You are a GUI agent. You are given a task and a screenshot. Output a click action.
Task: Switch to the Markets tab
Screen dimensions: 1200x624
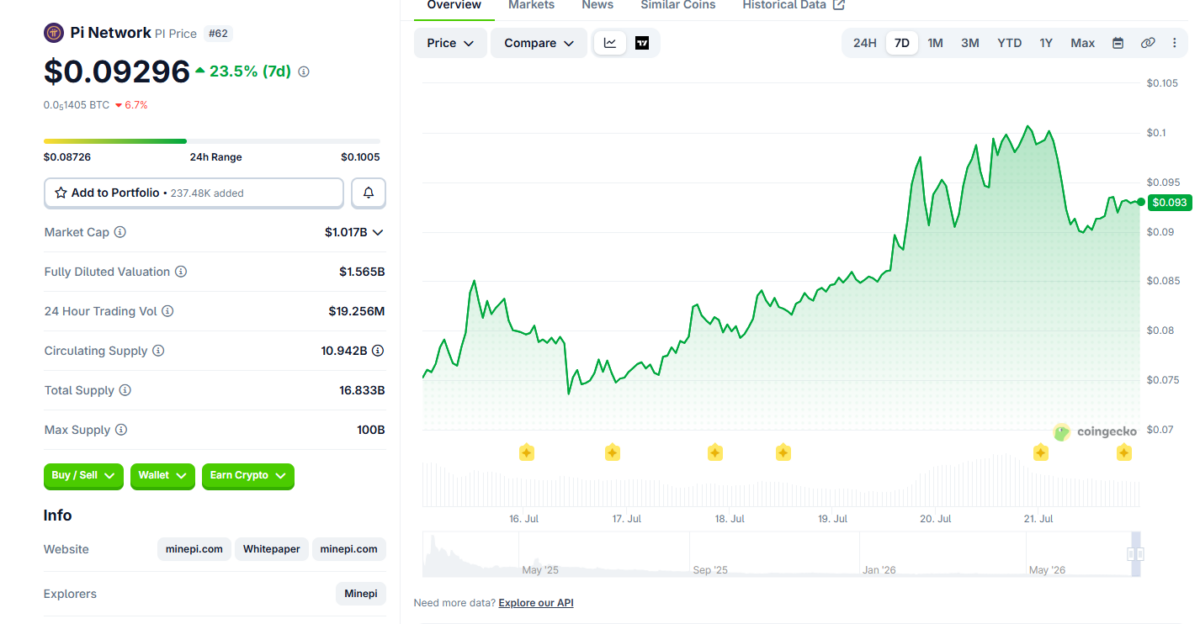point(531,5)
